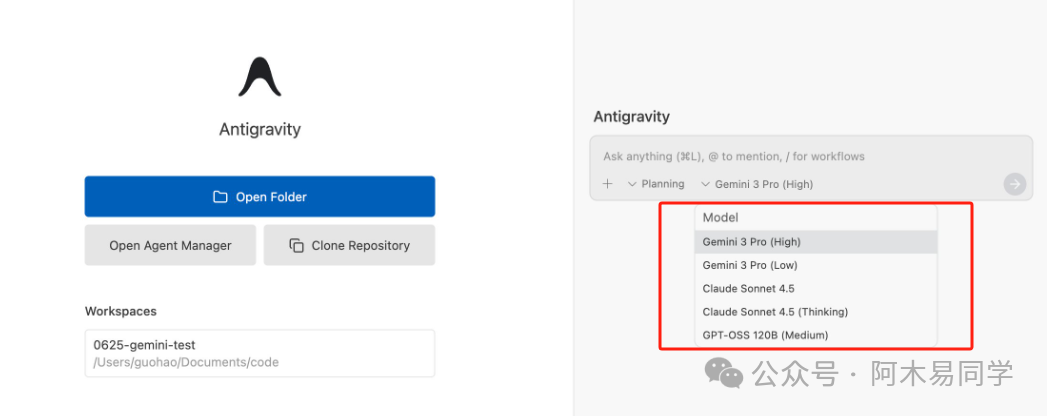The width and height of the screenshot is (1047, 416).
Task: Click the chevron beside Planning
Action: tap(632, 184)
